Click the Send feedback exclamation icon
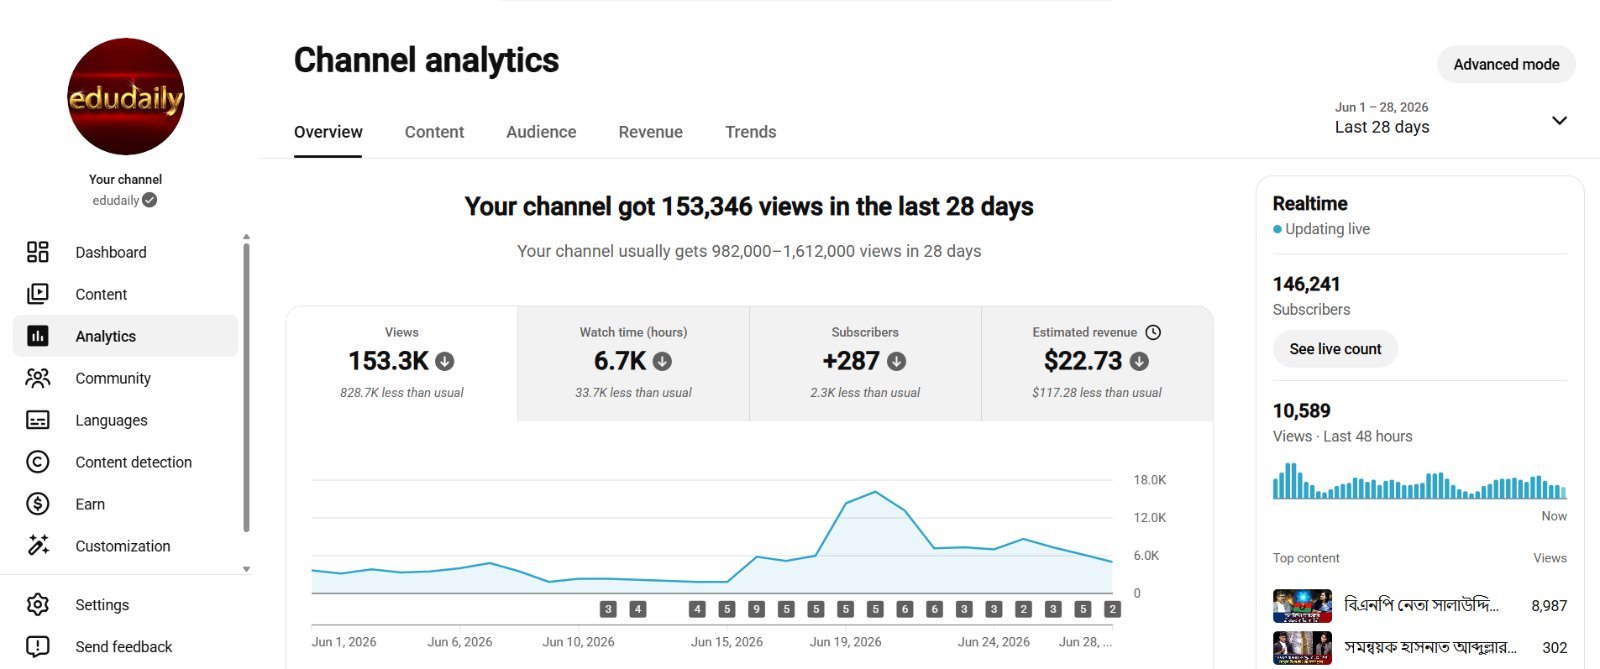1600x669 pixels. click(x=38, y=647)
